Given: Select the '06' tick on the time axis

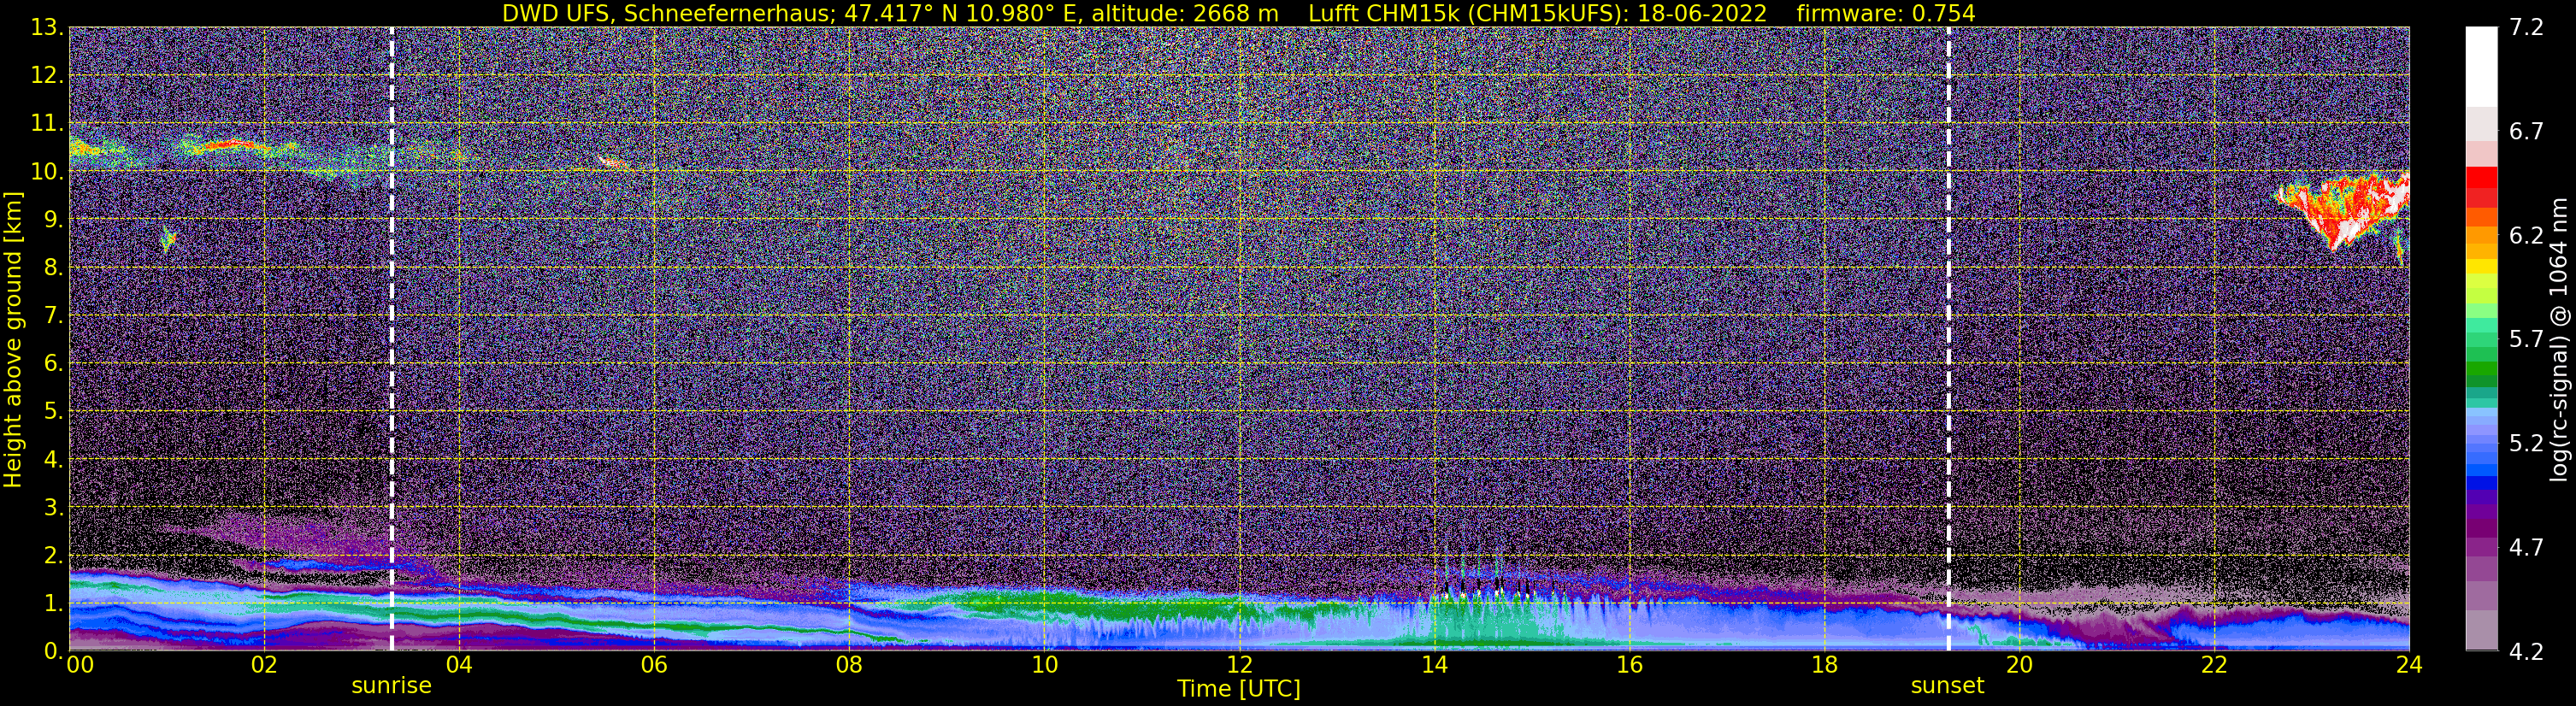Looking at the screenshot, I should coord(654,665).
